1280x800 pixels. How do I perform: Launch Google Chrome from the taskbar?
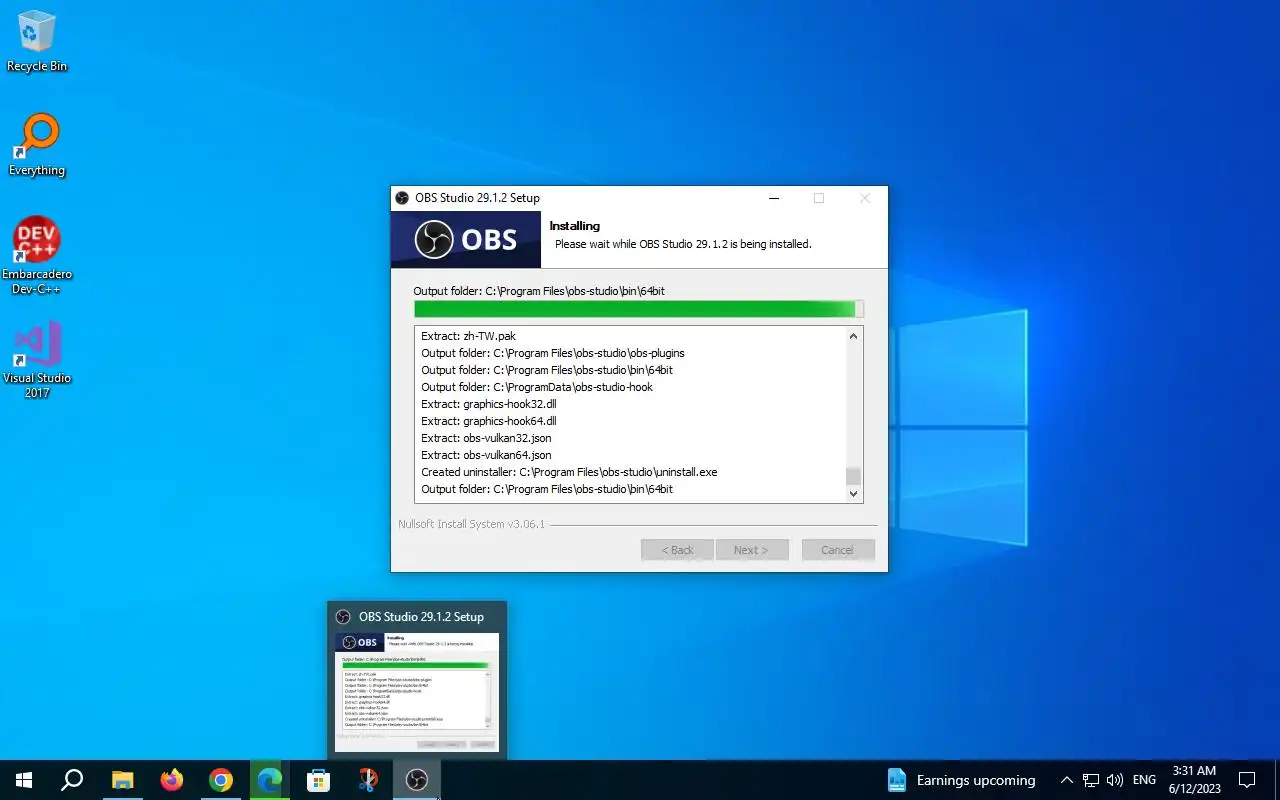pos(221,780)
